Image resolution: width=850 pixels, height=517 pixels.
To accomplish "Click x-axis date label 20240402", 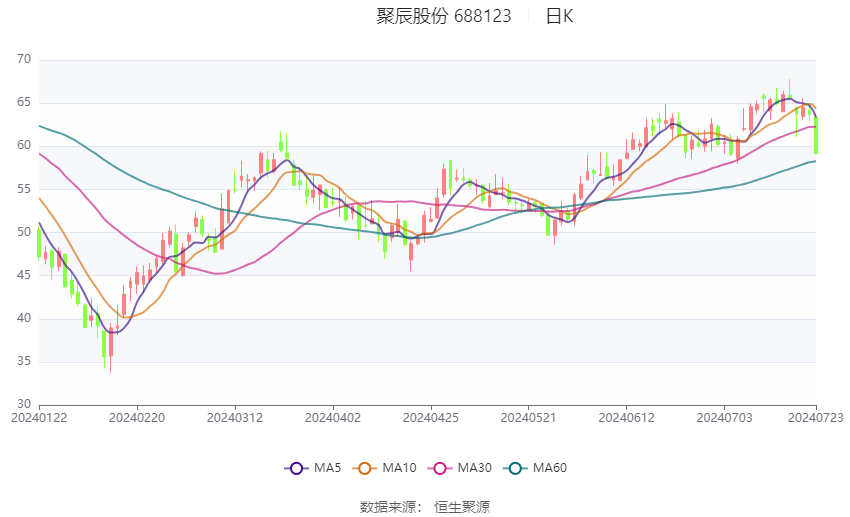I will coord(333,418).
